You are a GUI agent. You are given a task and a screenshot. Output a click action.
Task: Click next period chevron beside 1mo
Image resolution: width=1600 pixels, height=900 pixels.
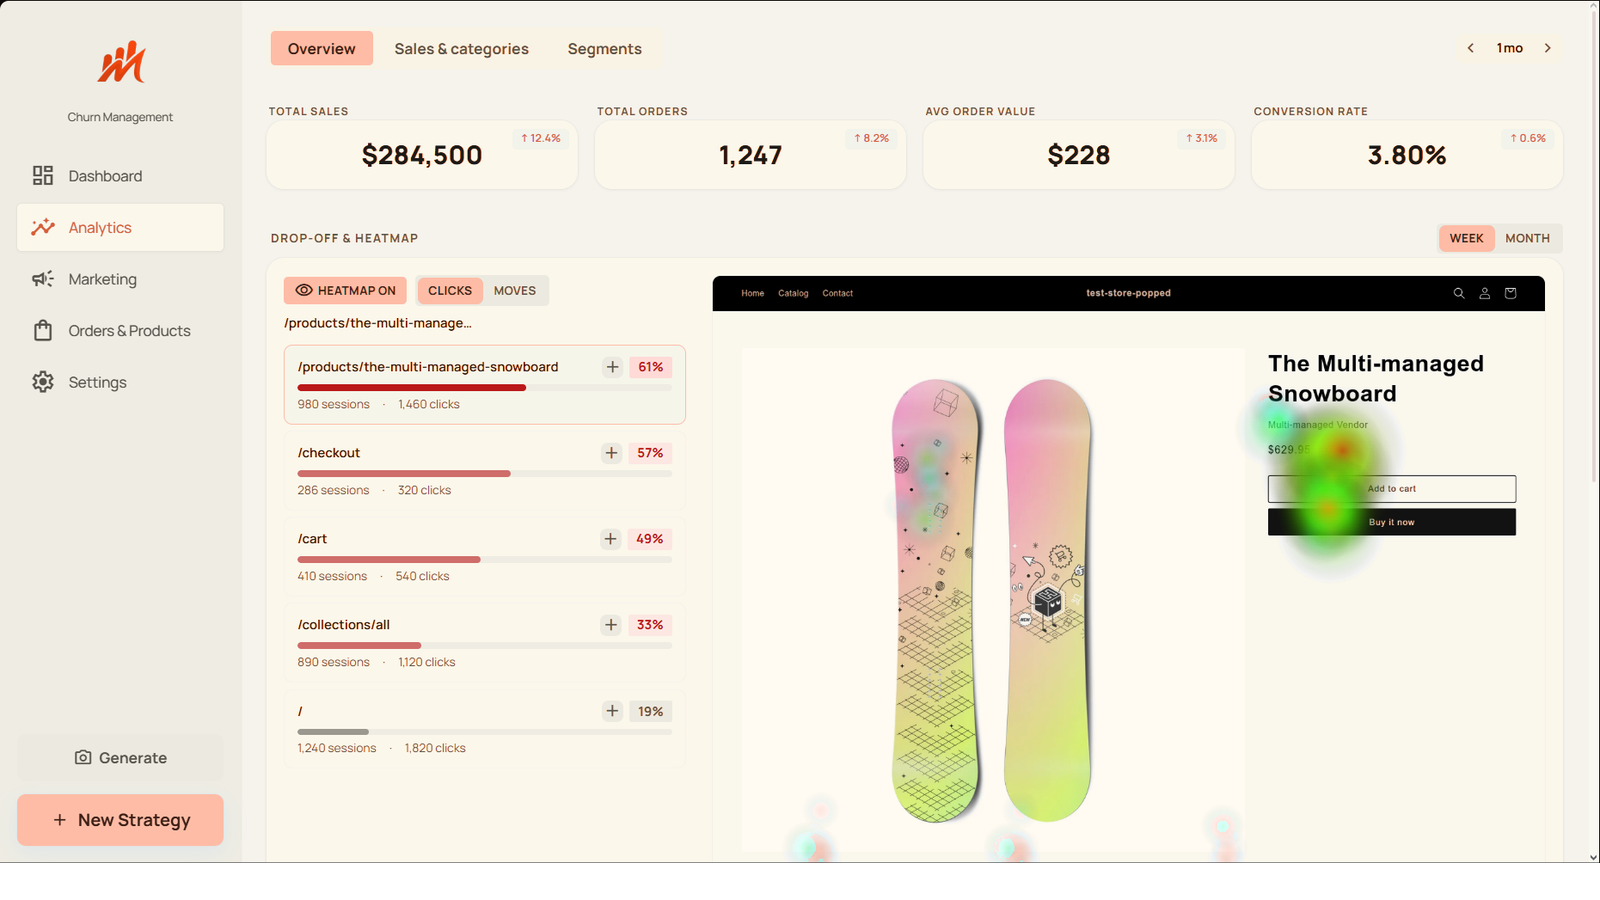pos(1548,48)
